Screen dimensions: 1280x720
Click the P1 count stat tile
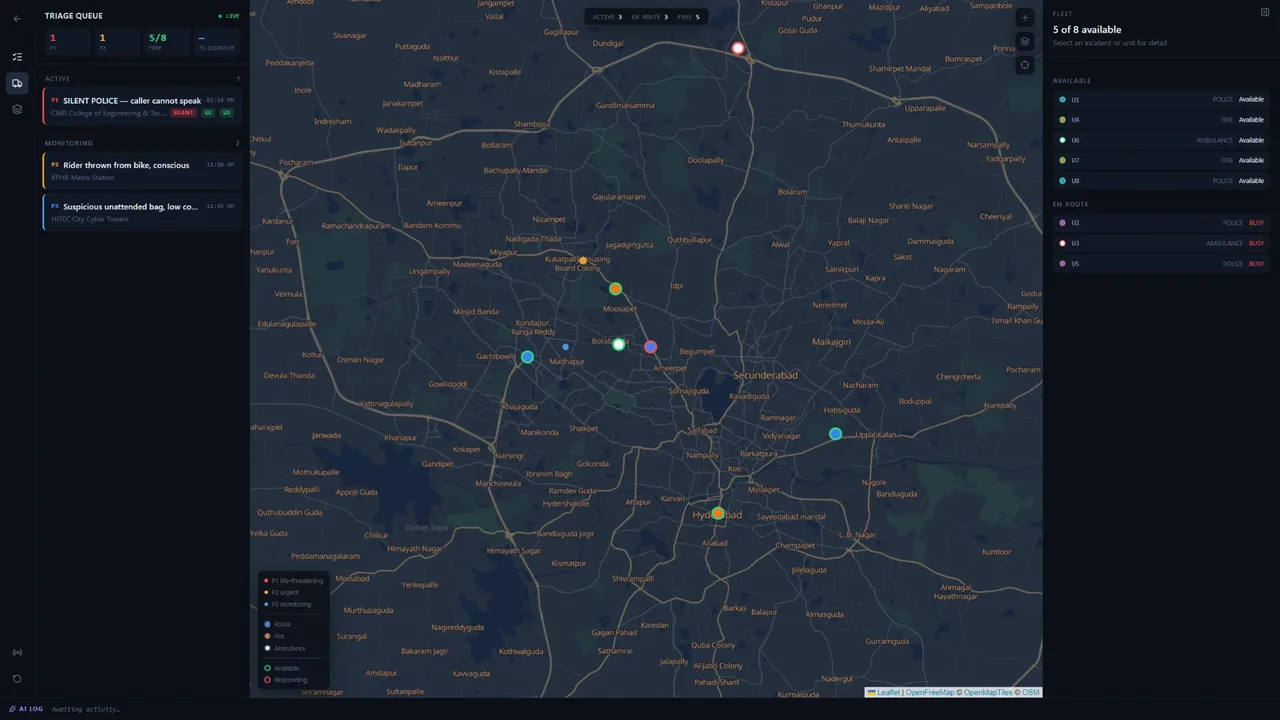point(67,42)
